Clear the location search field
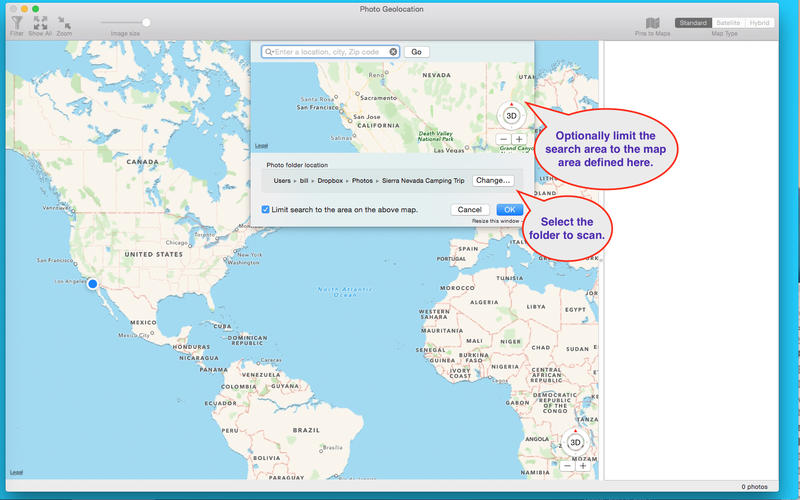The width and height of the screenshot is (800, 500). coord(393,52)
